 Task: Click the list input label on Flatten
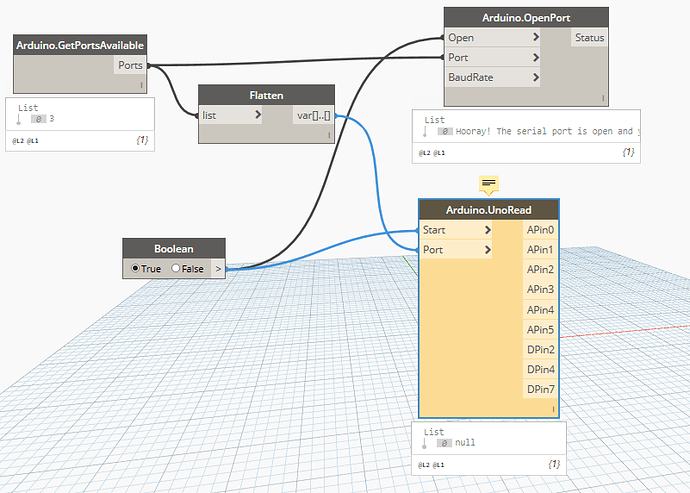click(x=209, y=115)
